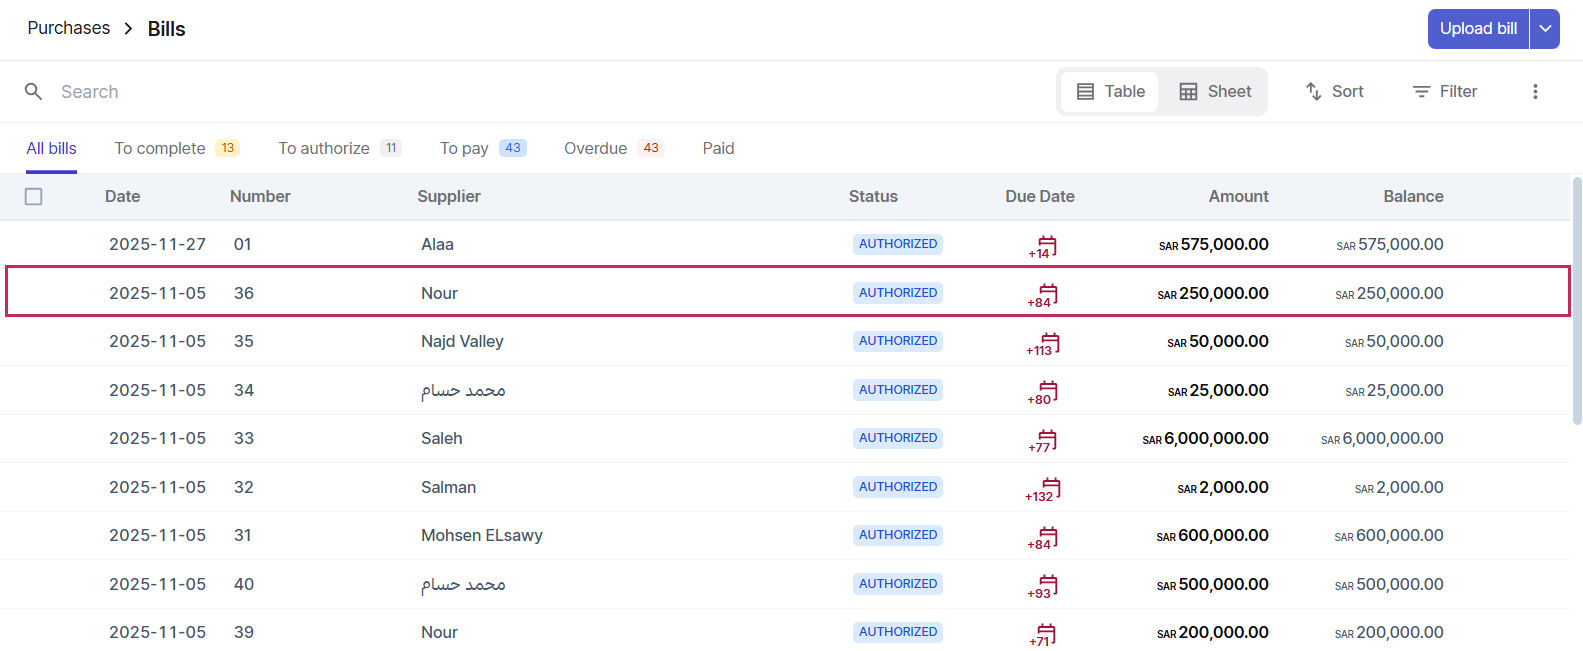The height and width of the screenshot is (651, 1583).
Task: Switch to Table view
Action: (1110, 92)
